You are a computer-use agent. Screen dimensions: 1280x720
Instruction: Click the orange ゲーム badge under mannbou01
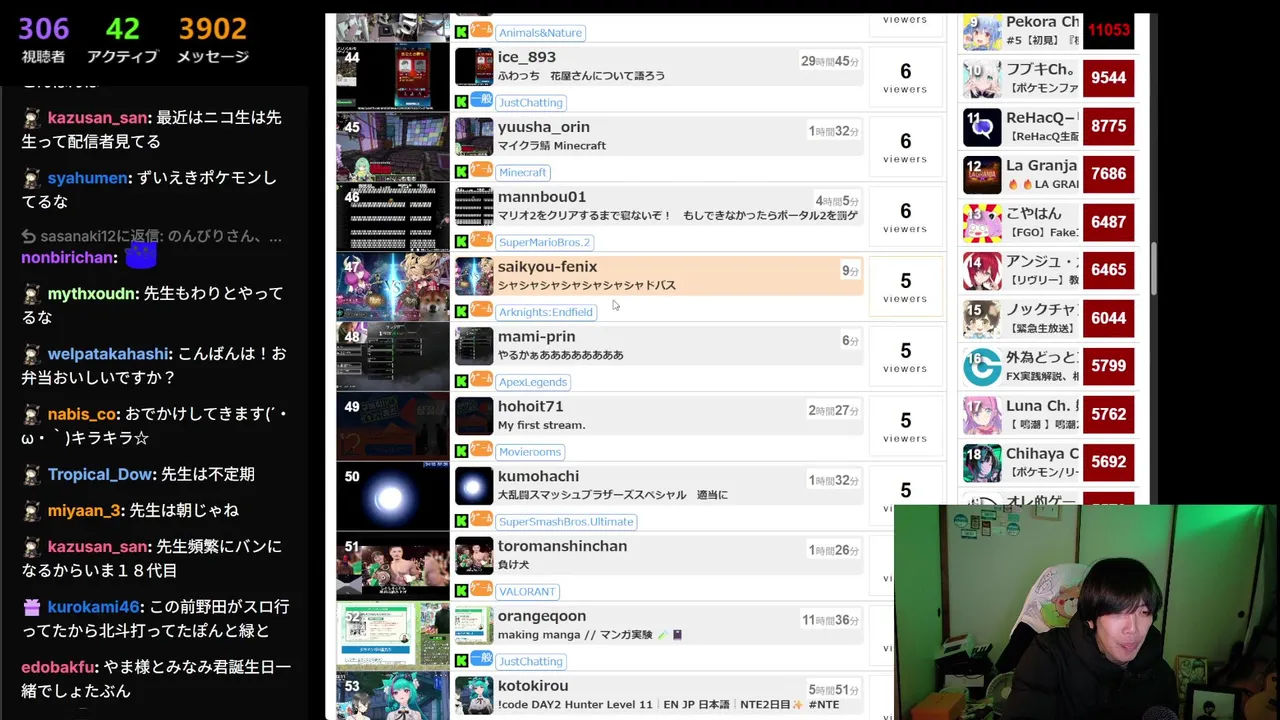point(481,240)
